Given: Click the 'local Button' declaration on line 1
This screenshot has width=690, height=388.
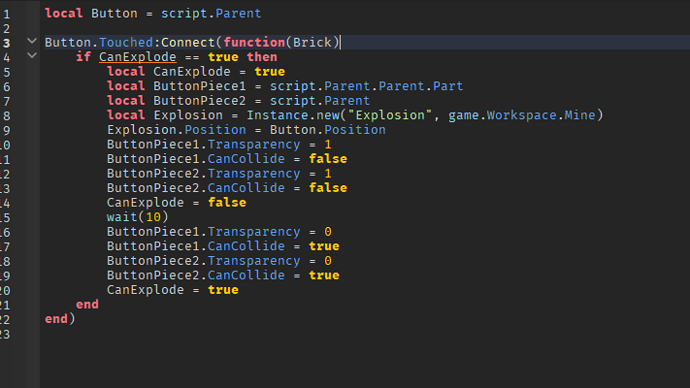Looking at the screenshot, I should pos(91,14).
